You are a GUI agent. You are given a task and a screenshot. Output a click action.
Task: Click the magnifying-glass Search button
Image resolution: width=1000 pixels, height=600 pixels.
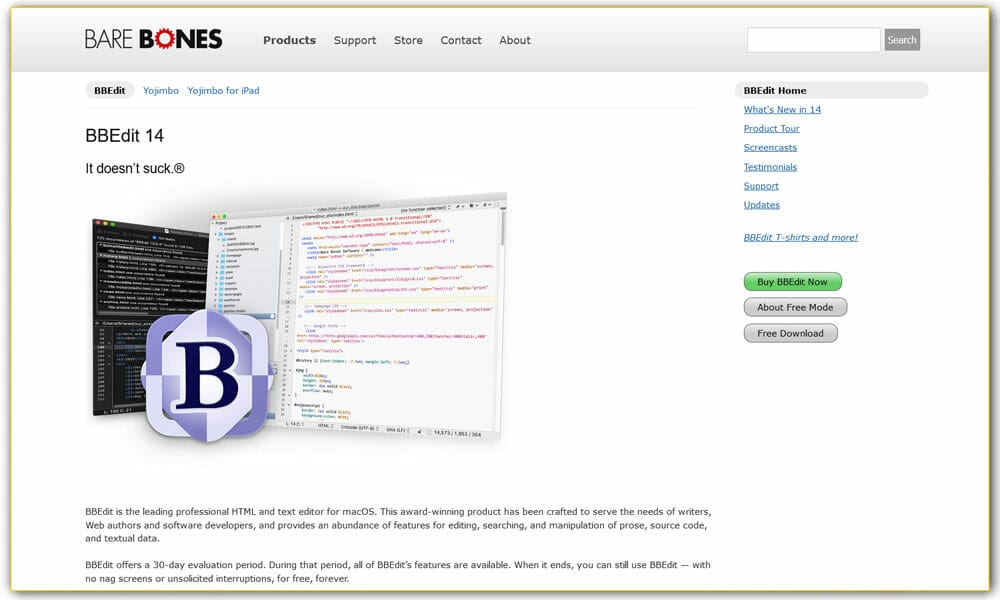pos(901,39)
